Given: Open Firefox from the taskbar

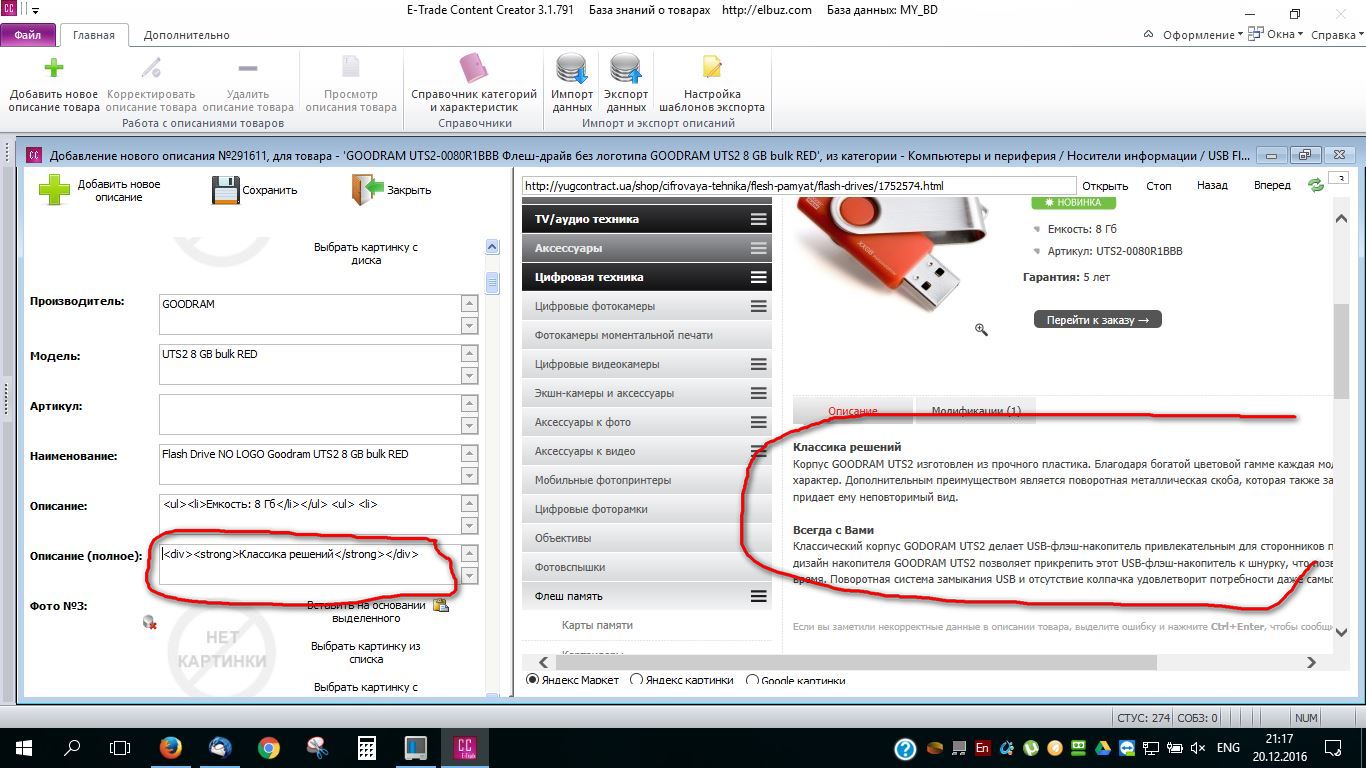Looking at the screenshot, I should coord(170,747).
